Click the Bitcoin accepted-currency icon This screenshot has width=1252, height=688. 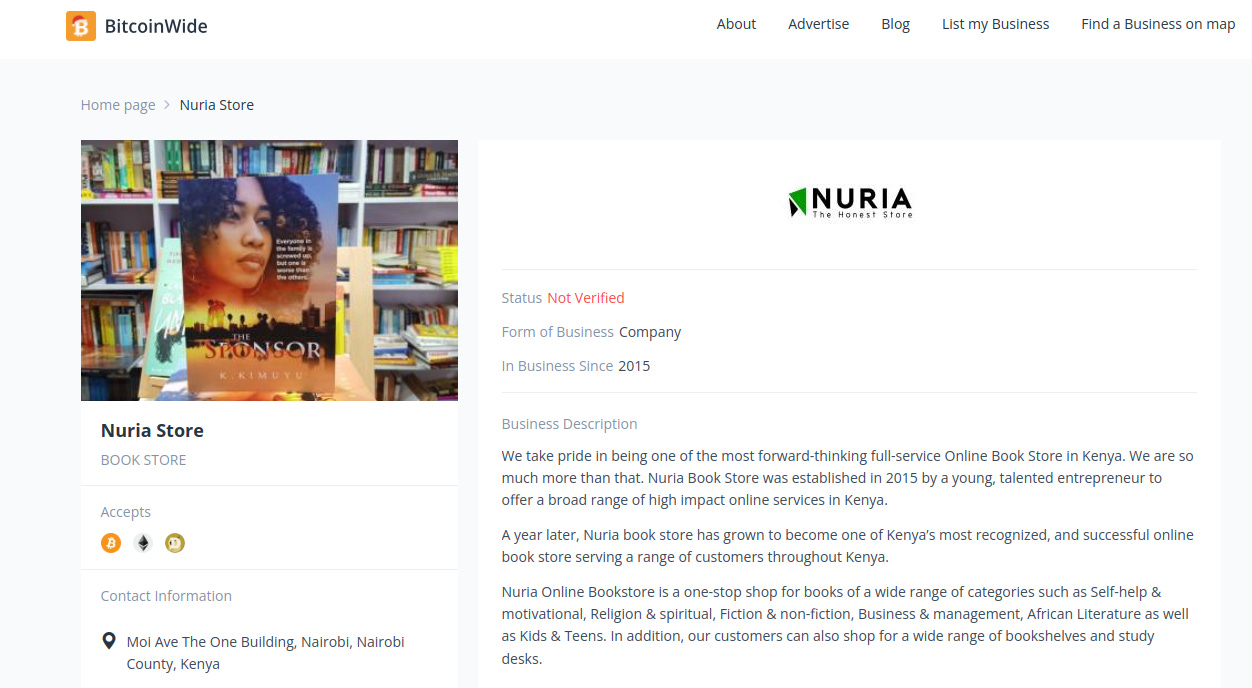(111, 543)
